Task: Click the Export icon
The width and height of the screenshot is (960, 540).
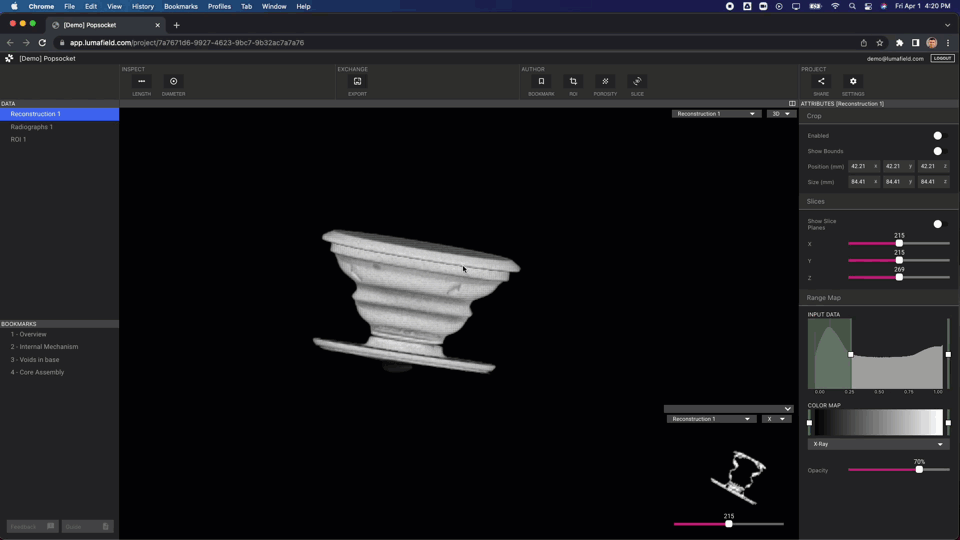Action: point(357,82)
